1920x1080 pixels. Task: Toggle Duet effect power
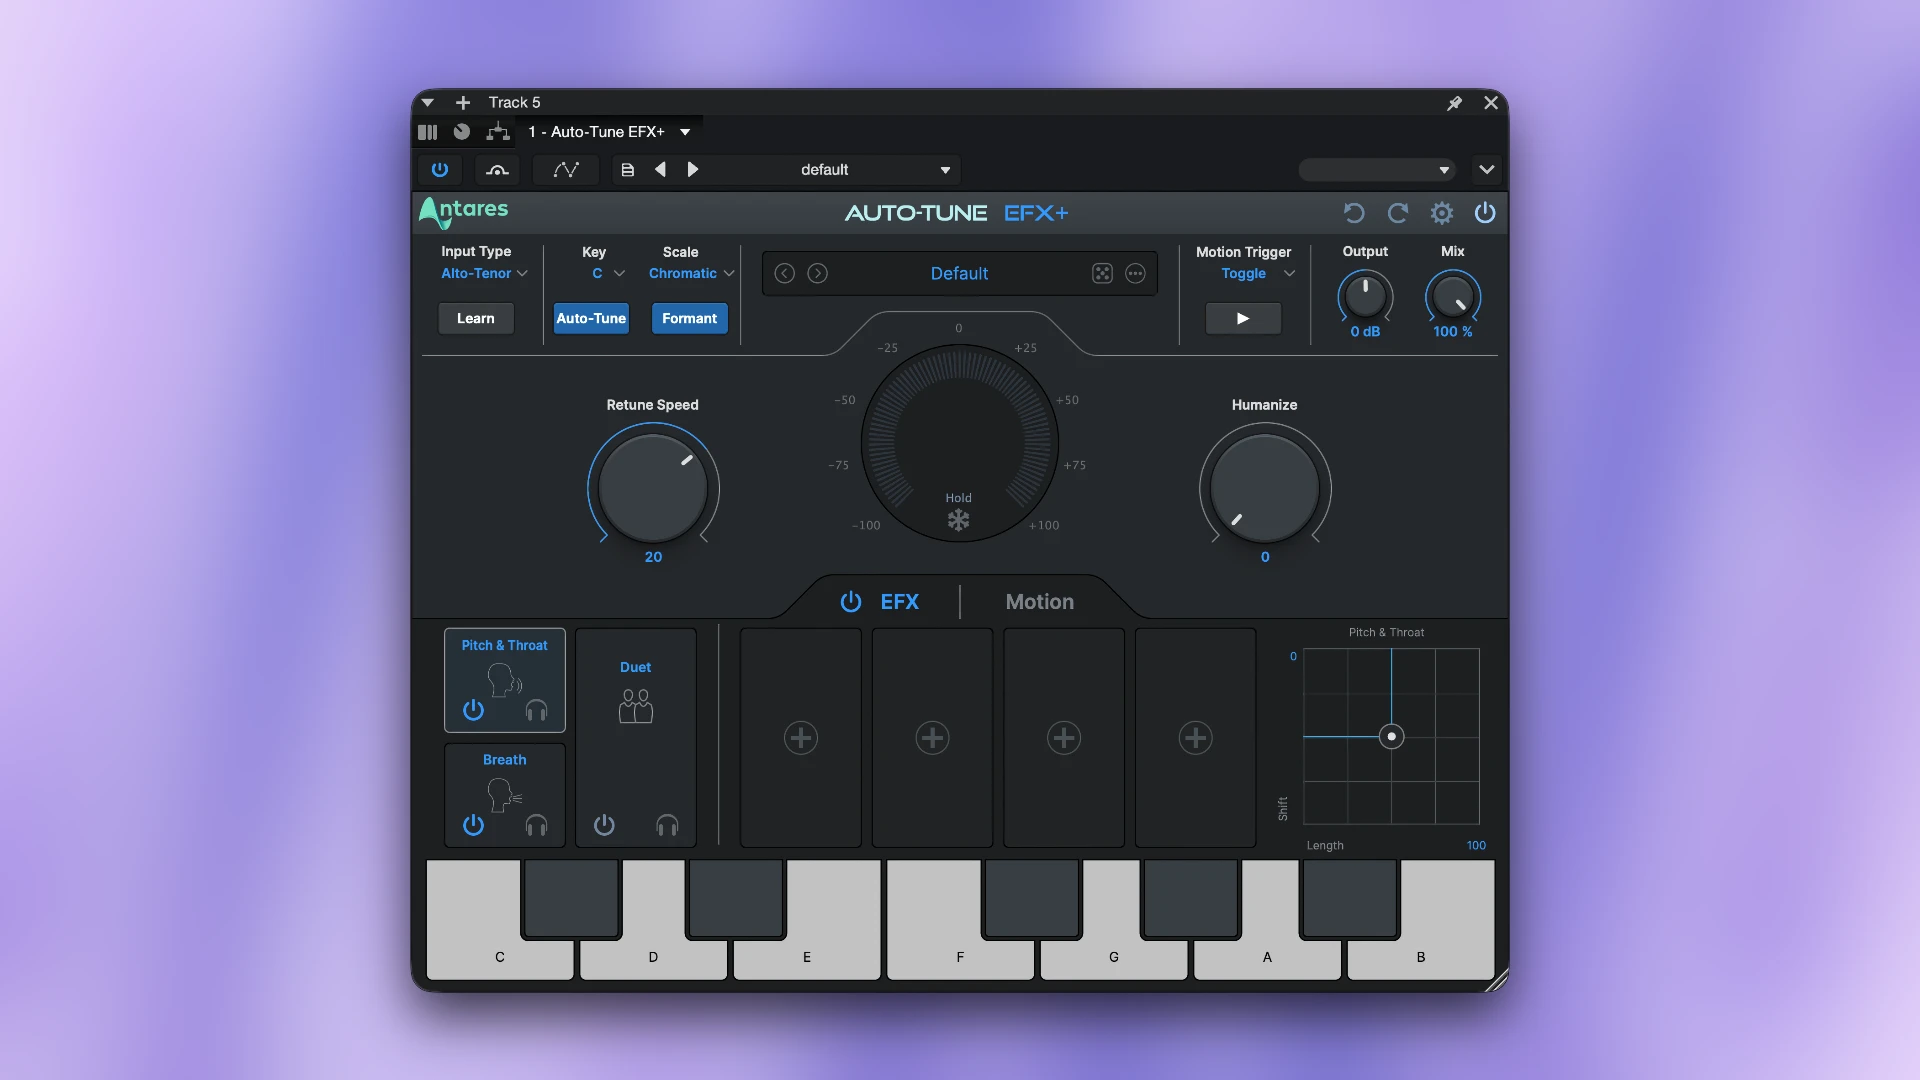[x=604, y=825]
